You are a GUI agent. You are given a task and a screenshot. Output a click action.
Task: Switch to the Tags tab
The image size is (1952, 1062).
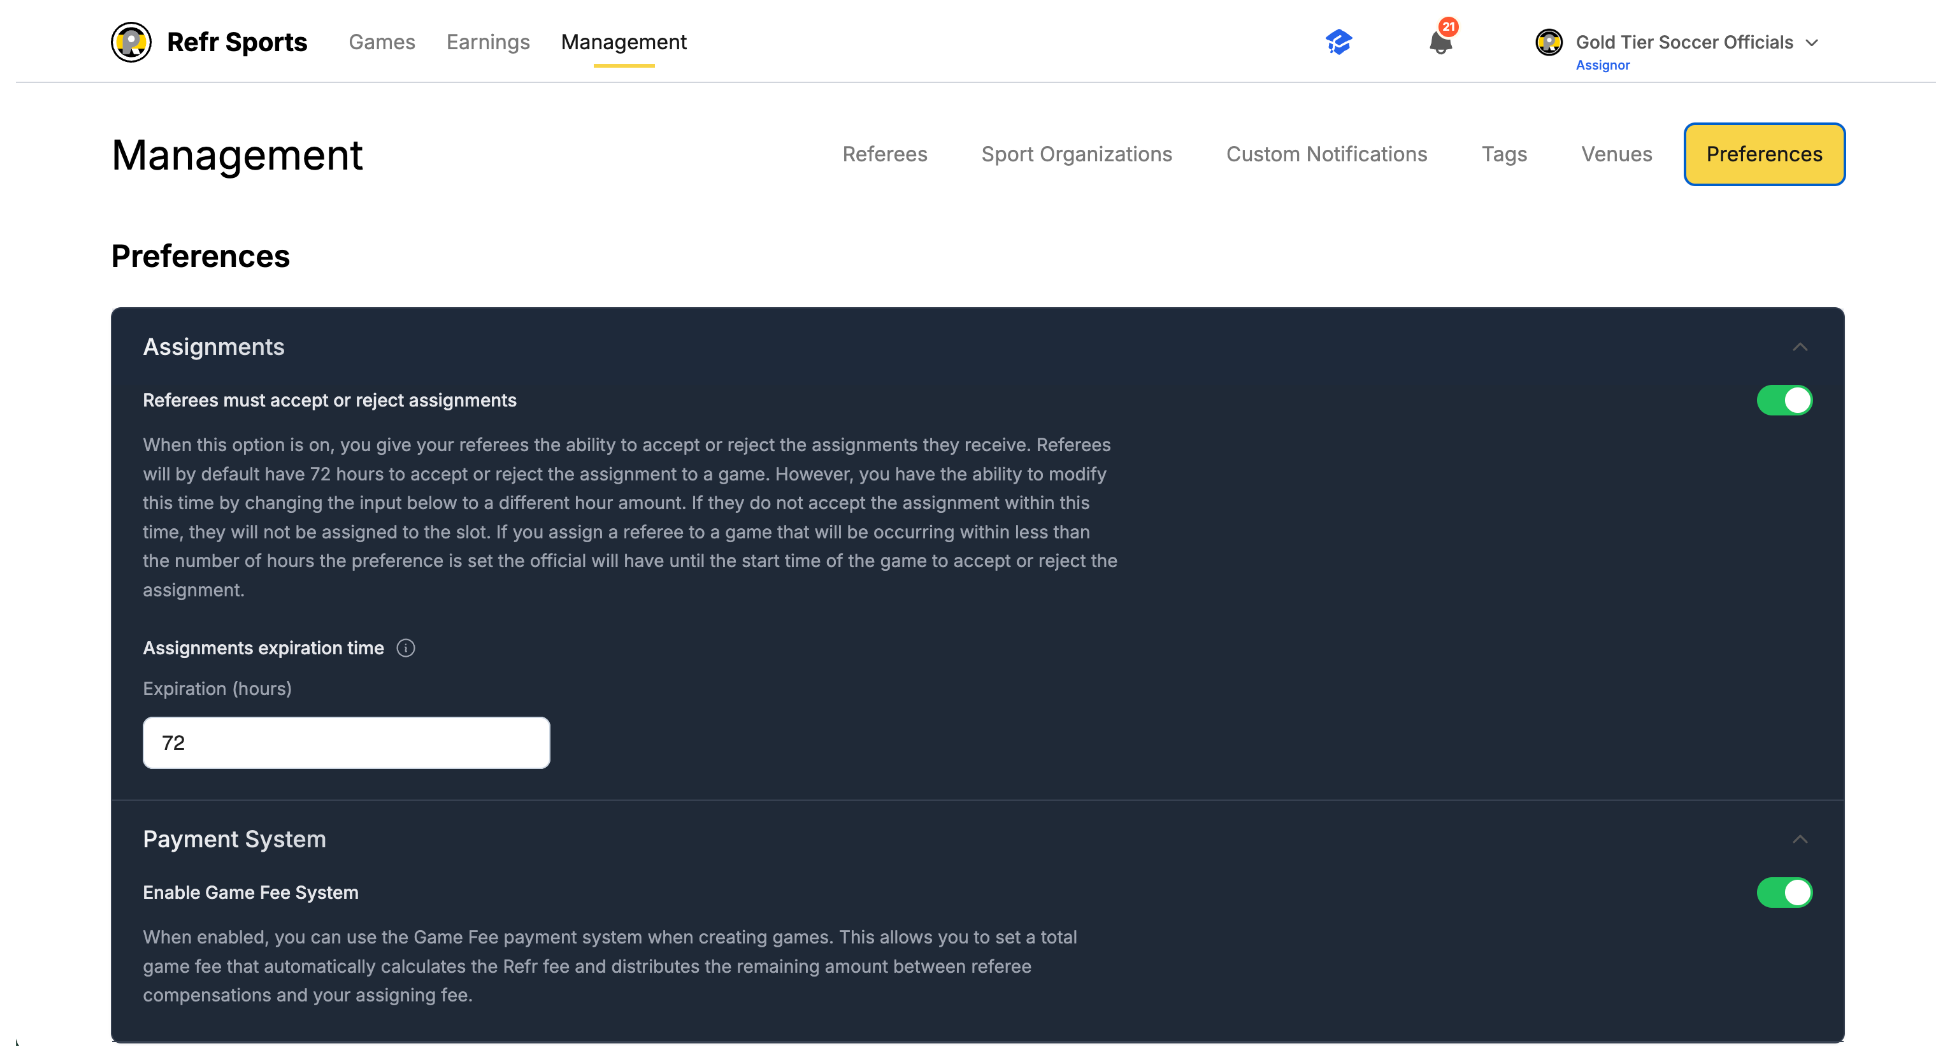(x=1504, y=154)
